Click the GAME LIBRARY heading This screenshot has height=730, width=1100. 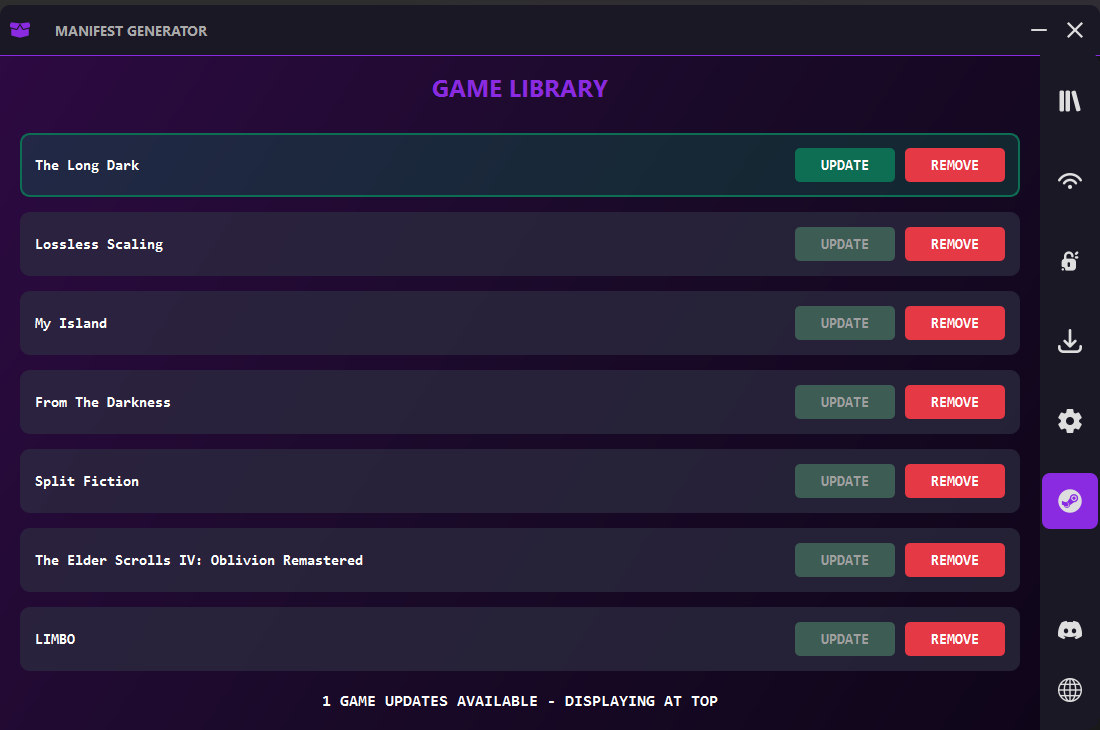click(x=519, y=89)
